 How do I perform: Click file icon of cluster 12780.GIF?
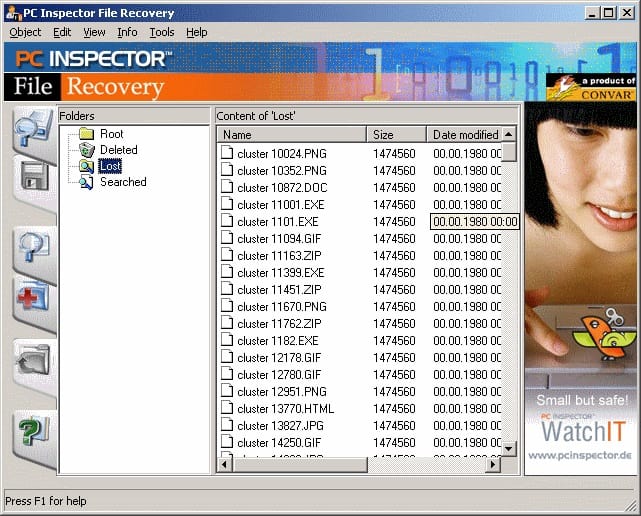coord(227,375)
